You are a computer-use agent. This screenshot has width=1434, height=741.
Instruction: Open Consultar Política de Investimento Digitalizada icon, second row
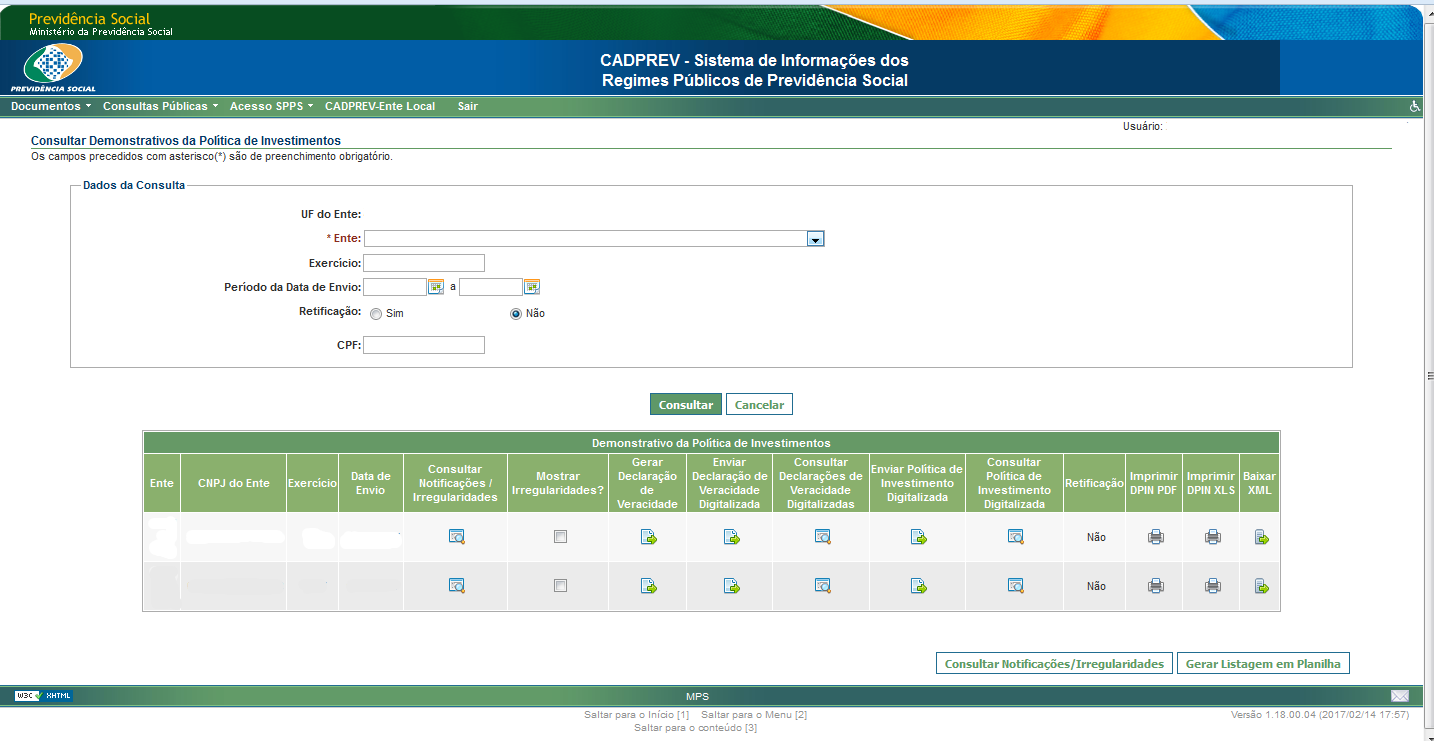coord(1015,586)
